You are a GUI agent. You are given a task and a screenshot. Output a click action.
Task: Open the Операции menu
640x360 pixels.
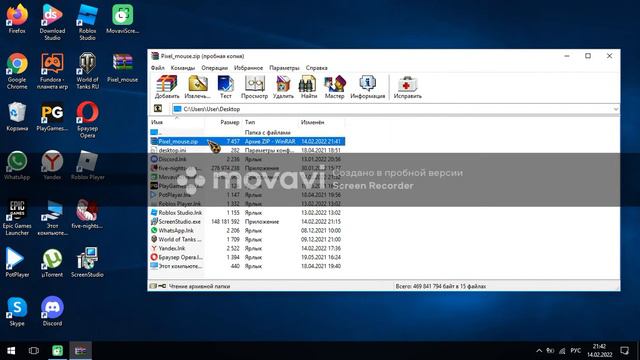click(214, 68)
